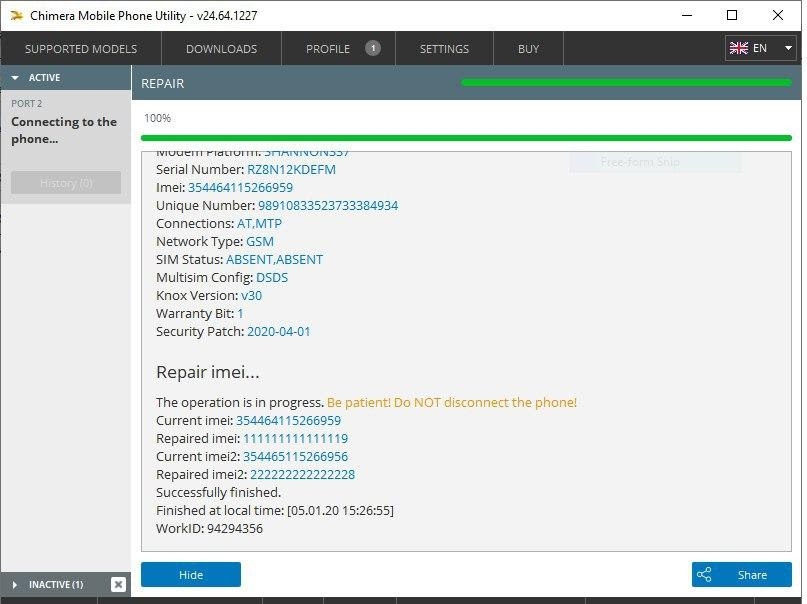This screenshot has height=604, width=807.
Task: Click unique number 98910833523733384934
Action: tap(328, 206)
